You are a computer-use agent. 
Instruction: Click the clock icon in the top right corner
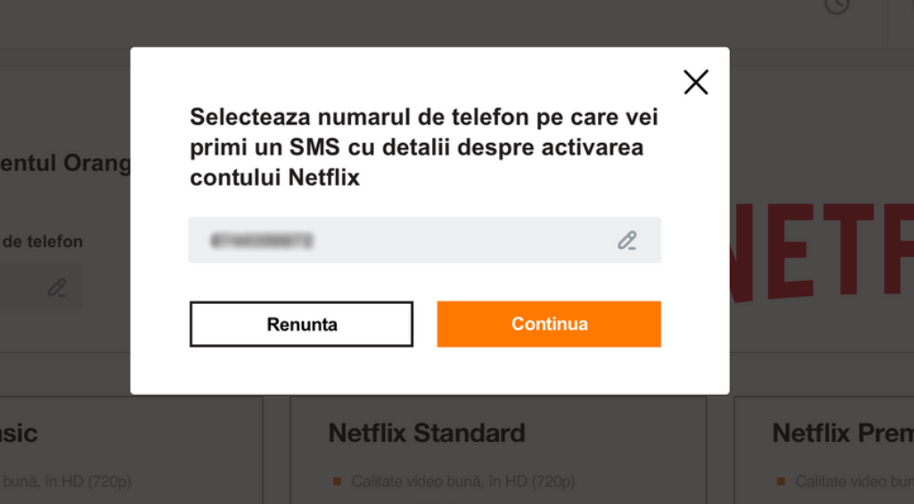click(837, 6)
